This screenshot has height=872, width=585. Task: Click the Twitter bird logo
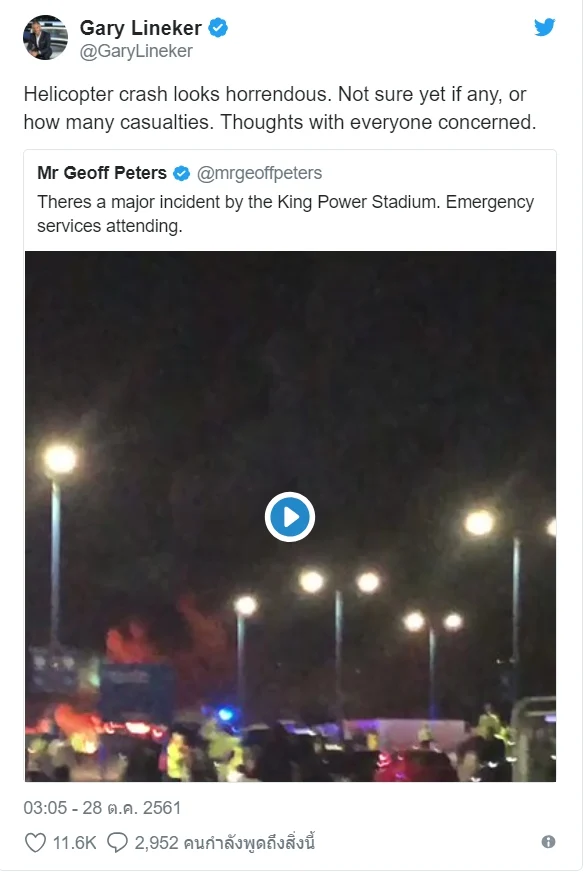tap(544, 27)
